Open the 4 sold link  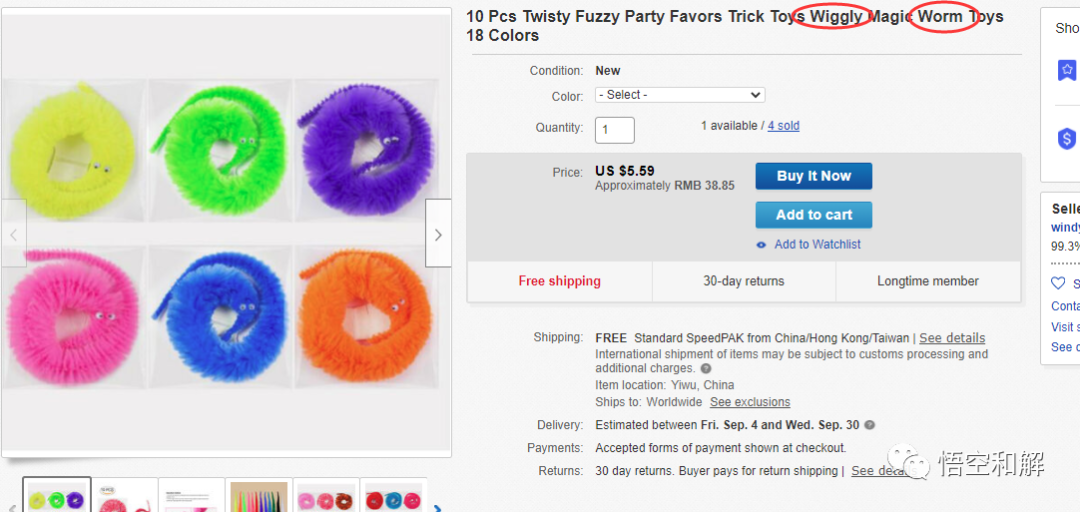[784, 126]
